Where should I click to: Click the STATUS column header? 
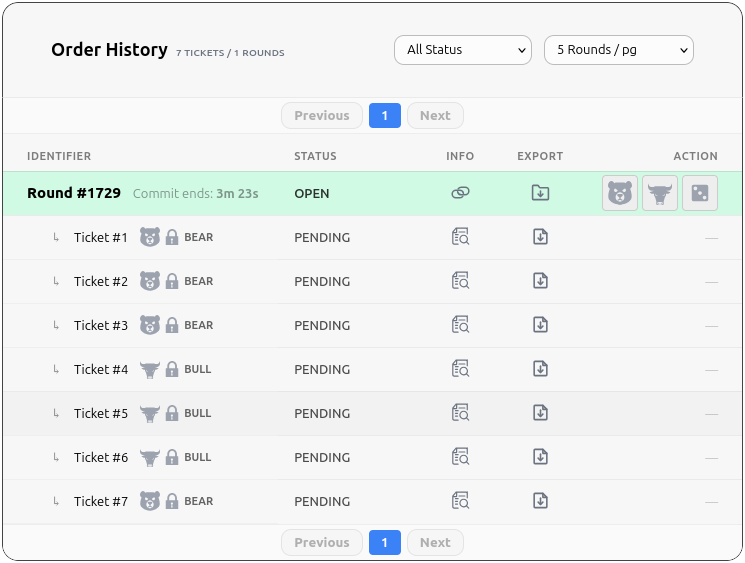click(315, 156)
